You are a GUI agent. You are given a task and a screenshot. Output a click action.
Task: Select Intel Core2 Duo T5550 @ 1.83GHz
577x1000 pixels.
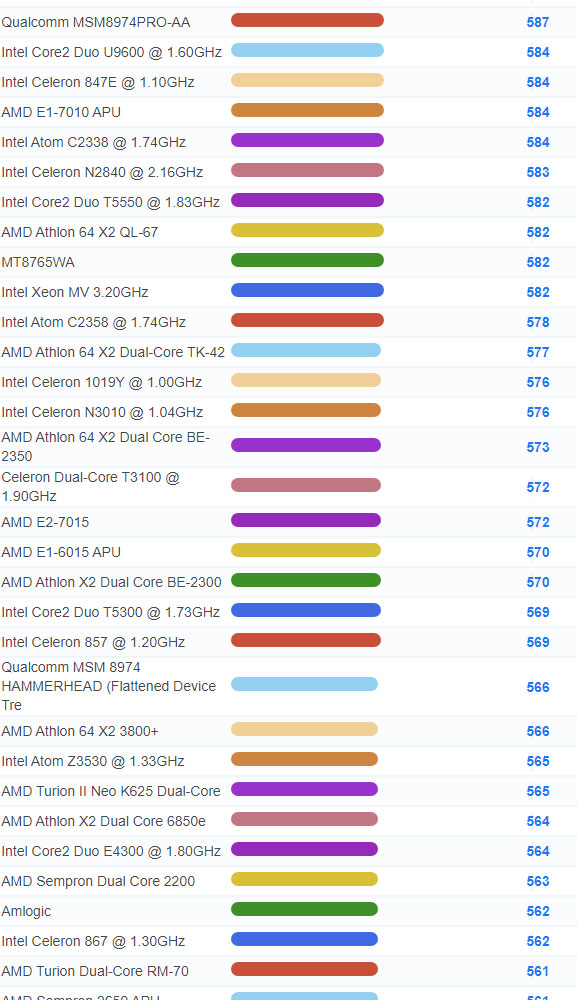110,202
